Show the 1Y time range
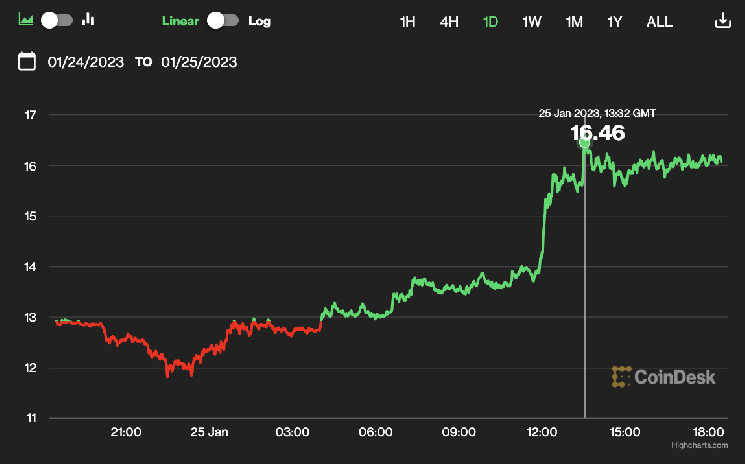This screenshot has width=745, height=464. [615, 21]
